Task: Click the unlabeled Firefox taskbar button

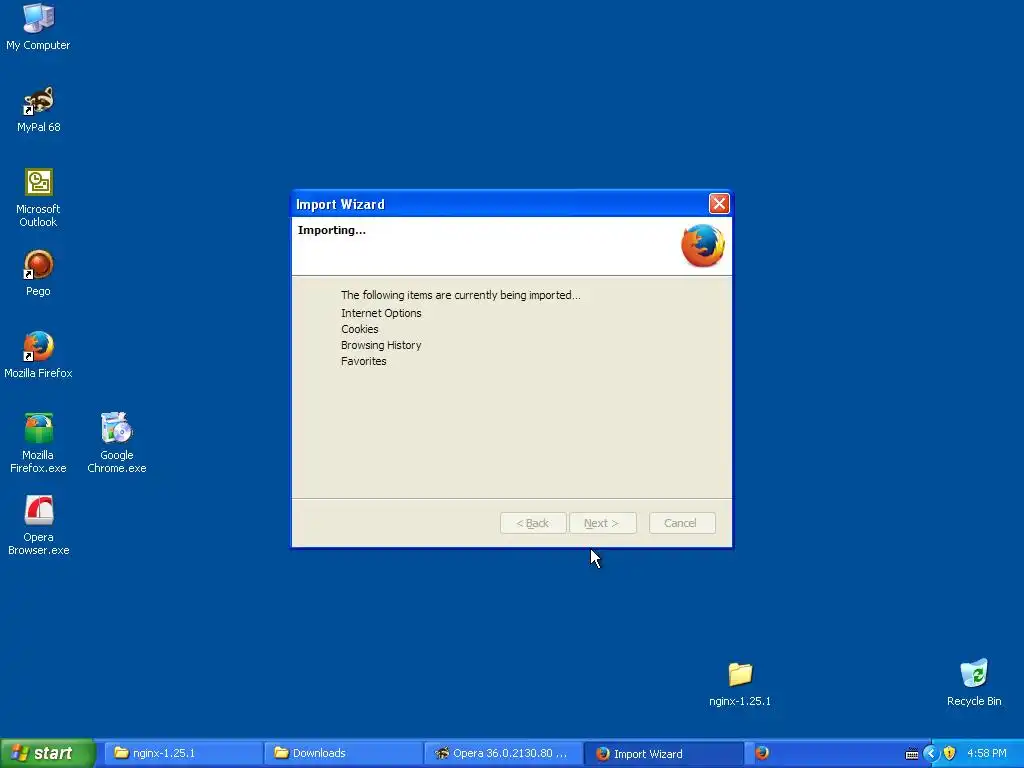Action: pos(762,754)
